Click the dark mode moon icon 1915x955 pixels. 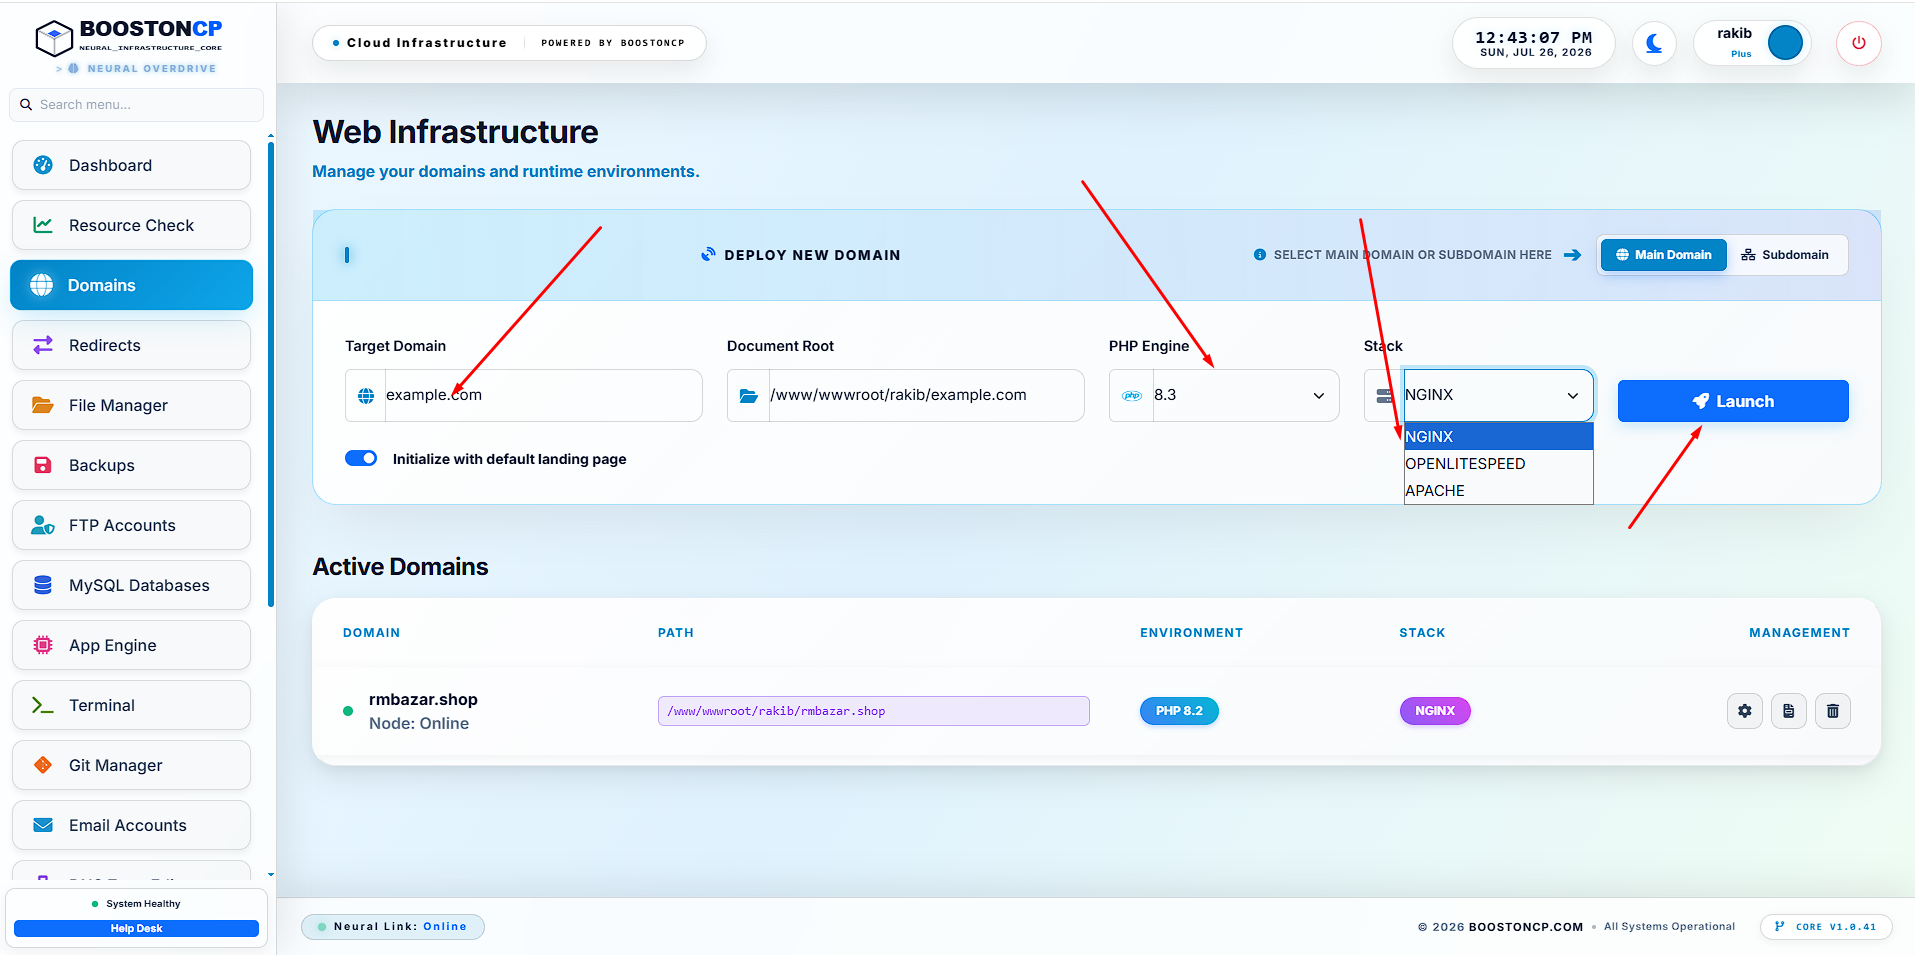1654,43
